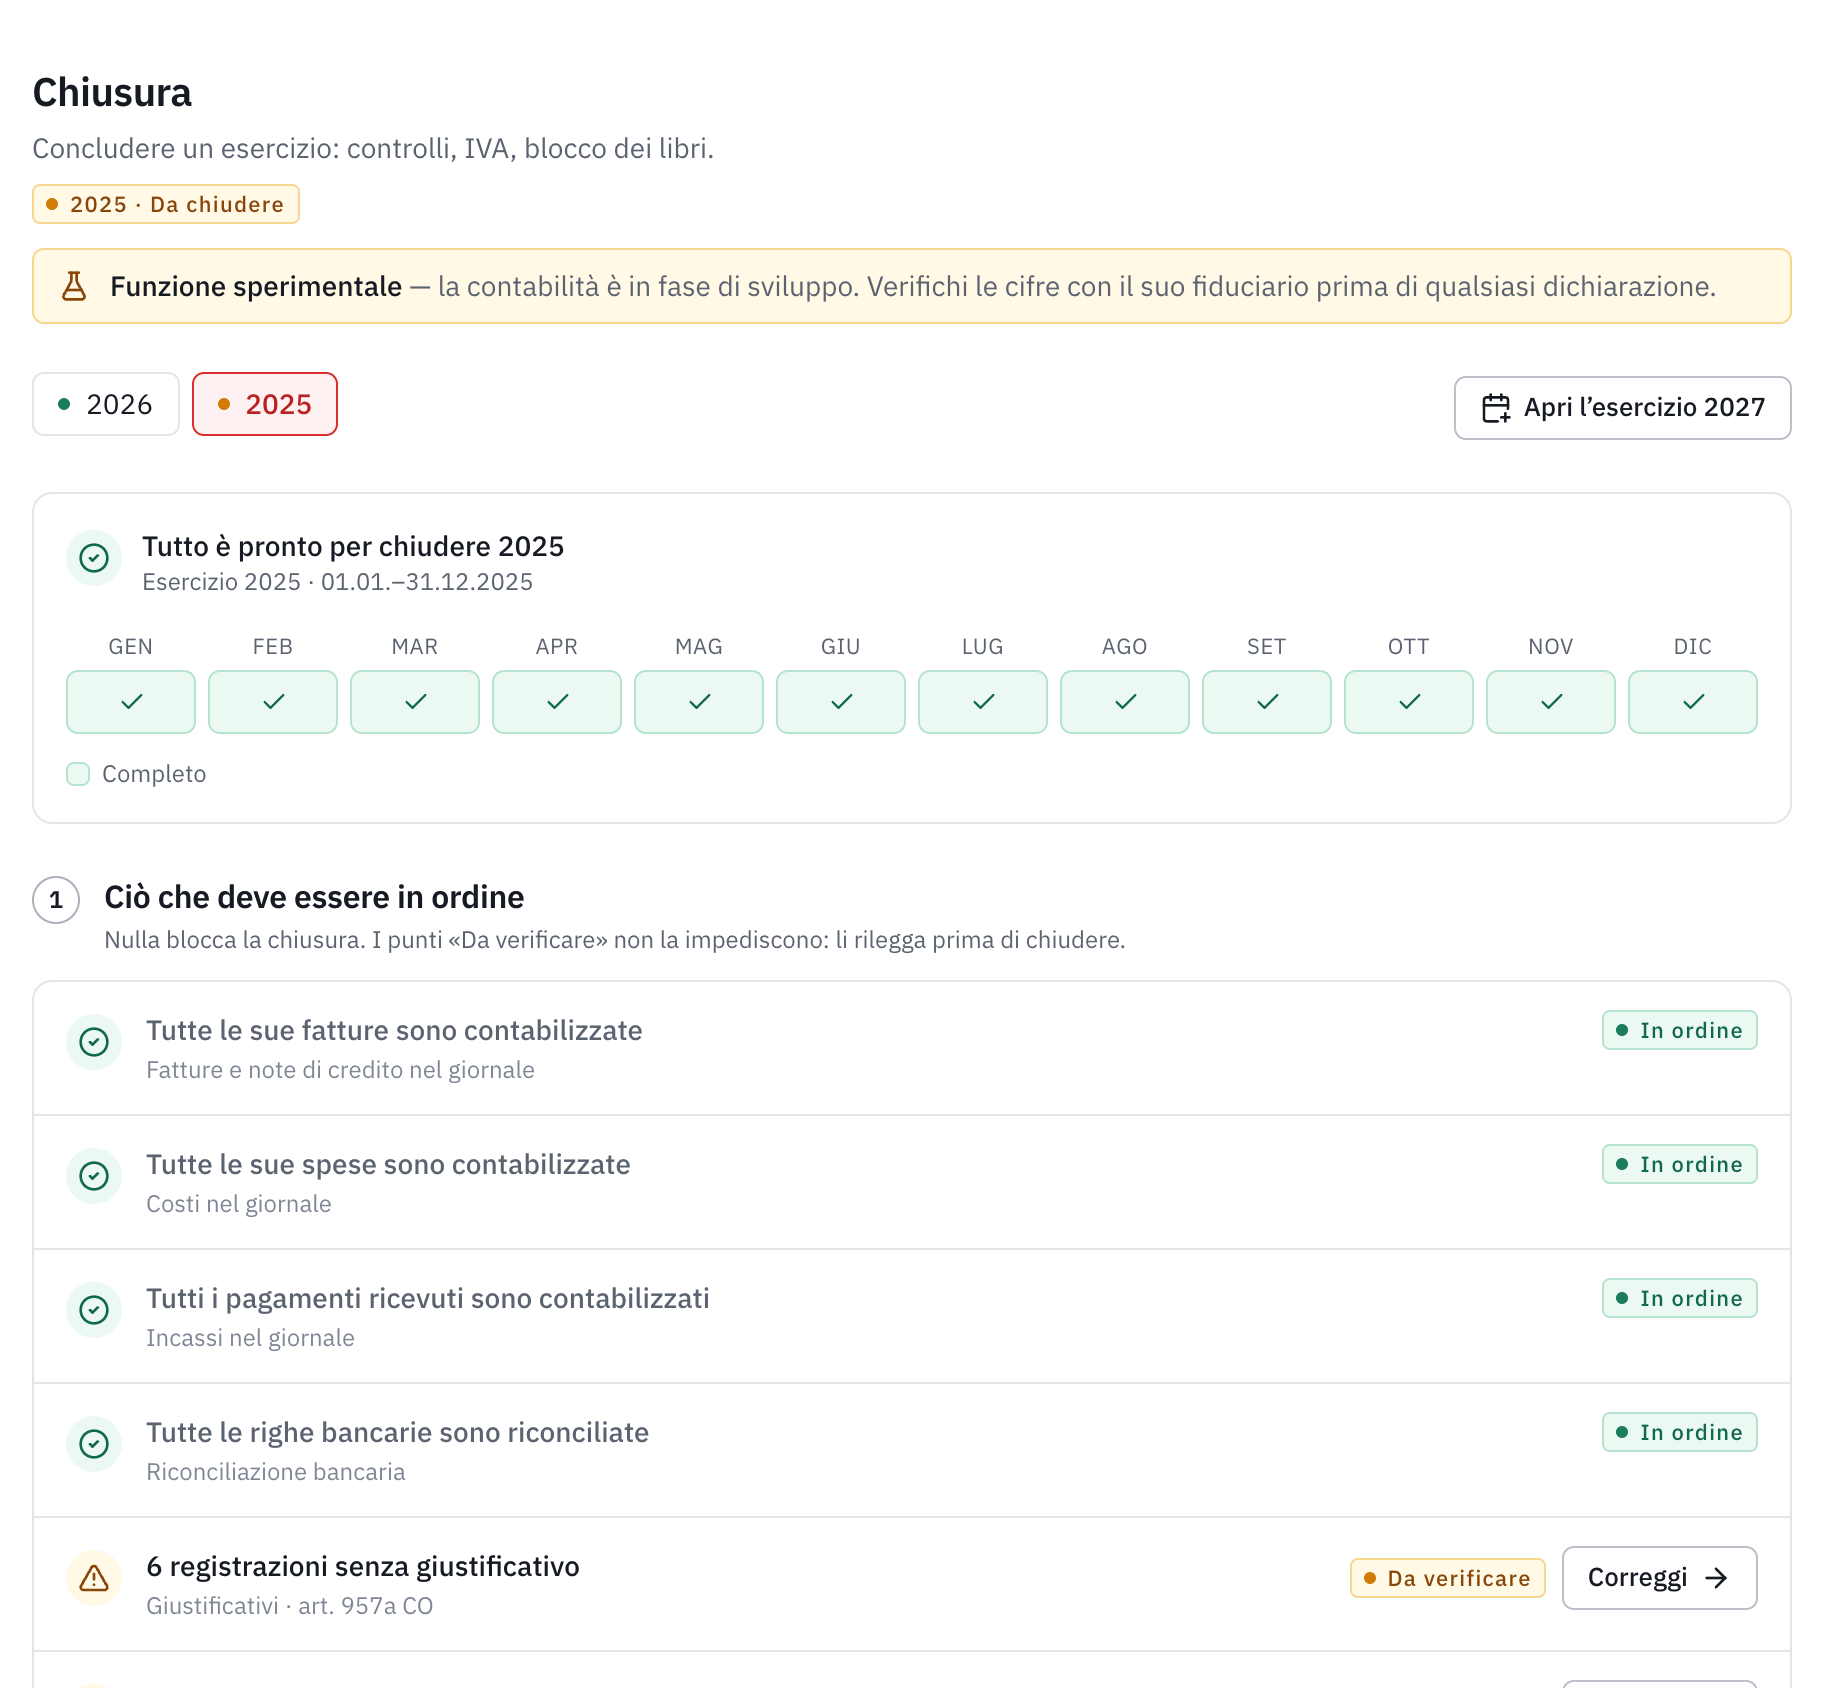Select the DIC month checkmark cell

1693,702
